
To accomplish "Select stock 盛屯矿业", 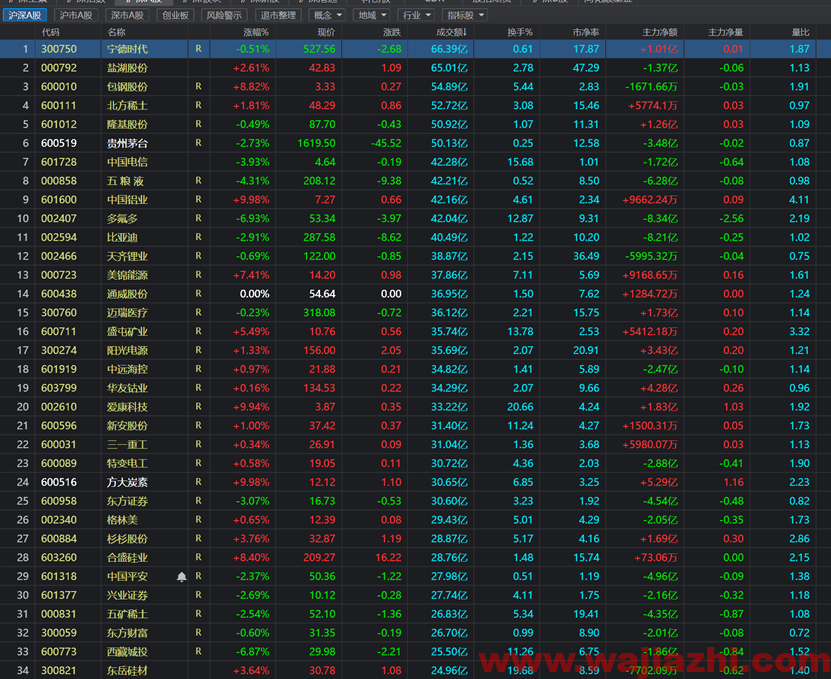I will pyautogui.click(x=127, y=331).
